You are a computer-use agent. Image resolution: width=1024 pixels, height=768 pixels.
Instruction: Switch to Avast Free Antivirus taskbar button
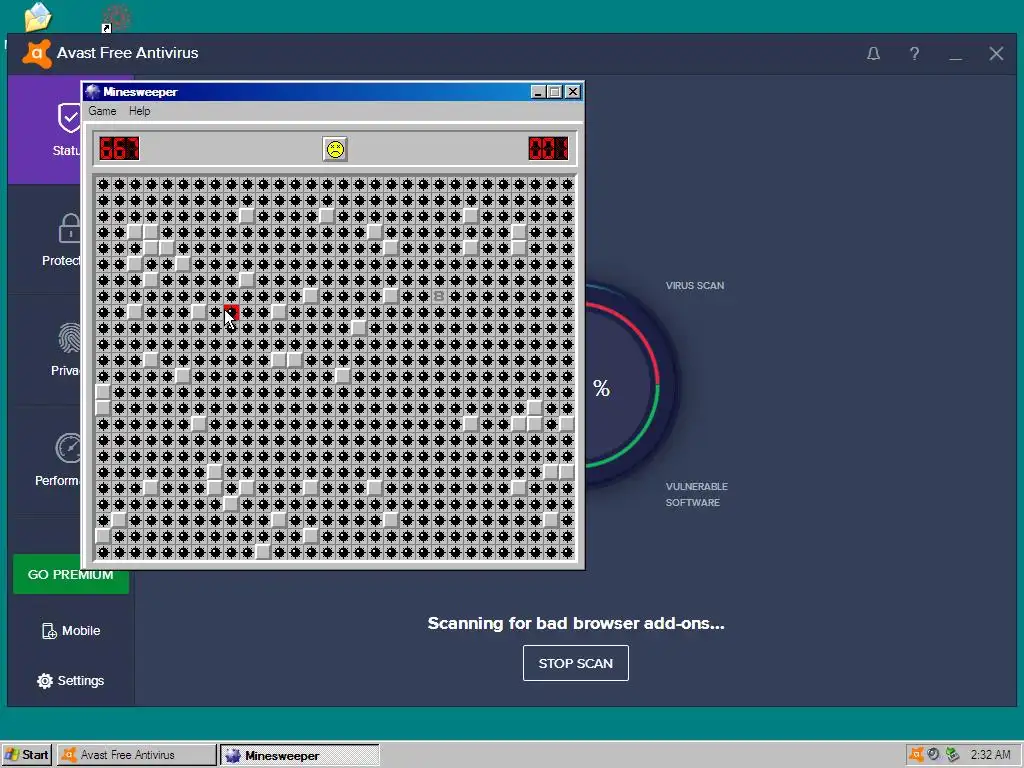point(136,755)
